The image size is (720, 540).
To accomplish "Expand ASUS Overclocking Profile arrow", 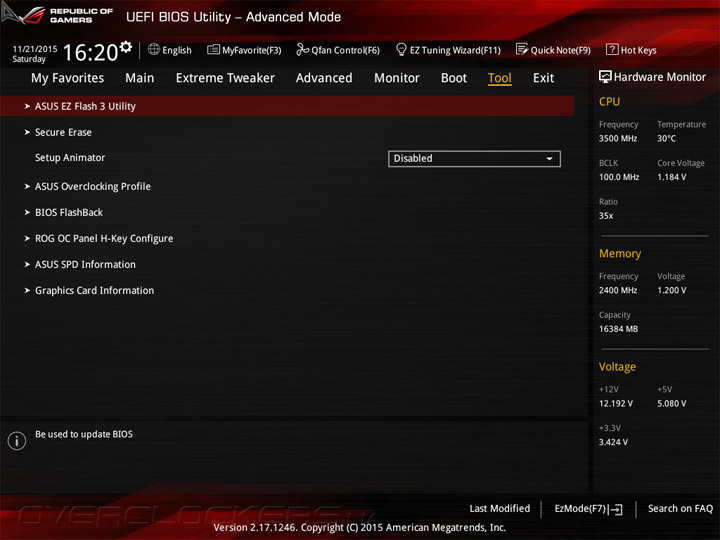I will click(27, 186).
